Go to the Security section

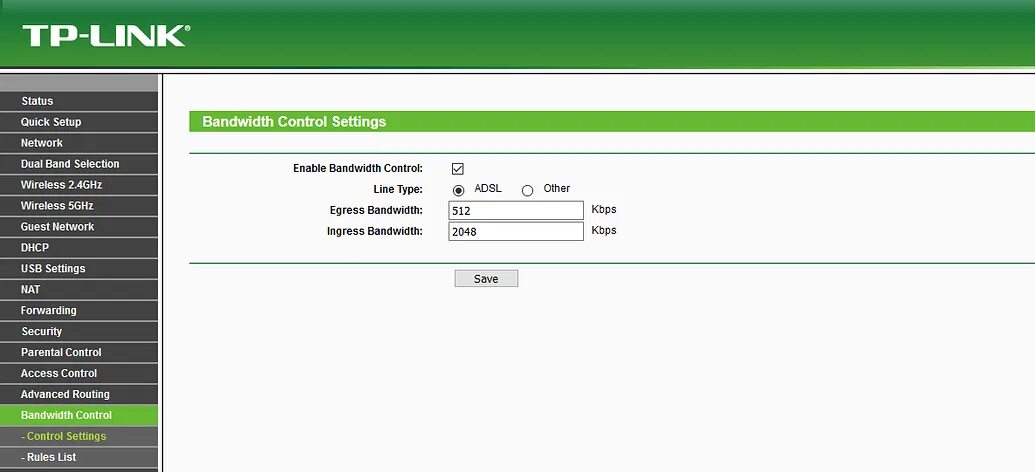(79, 331)
